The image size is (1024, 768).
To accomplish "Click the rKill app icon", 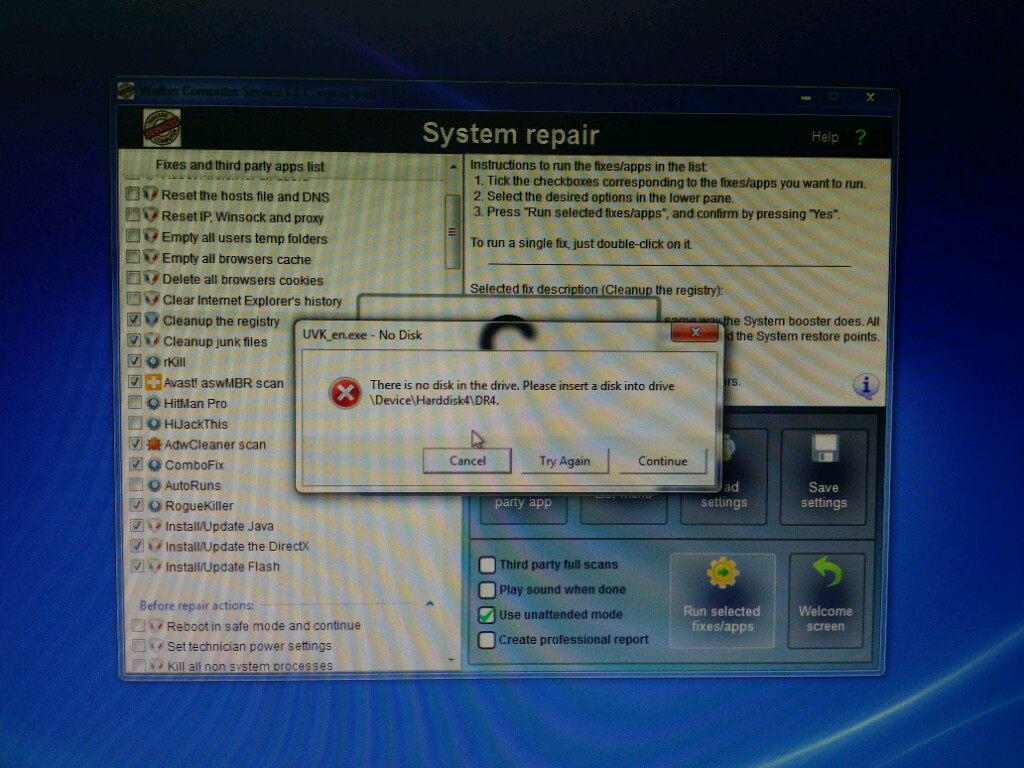I will click(x=153, y=361).
